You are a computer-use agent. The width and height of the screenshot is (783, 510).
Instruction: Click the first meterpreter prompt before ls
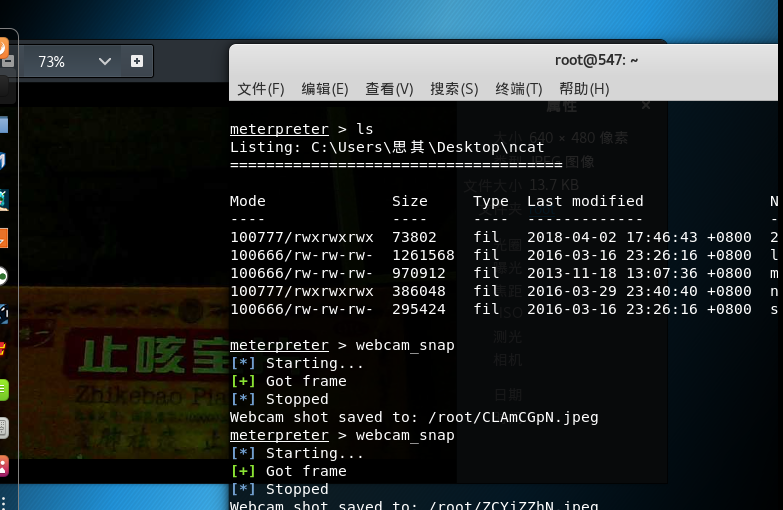279,129
